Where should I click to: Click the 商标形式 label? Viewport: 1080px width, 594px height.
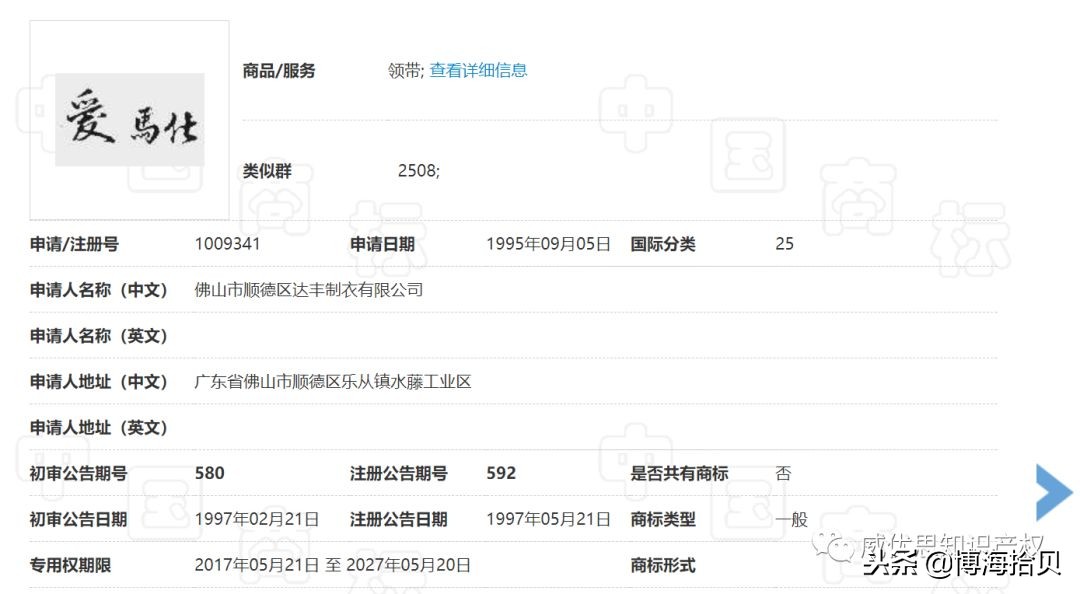coord(663,566)
